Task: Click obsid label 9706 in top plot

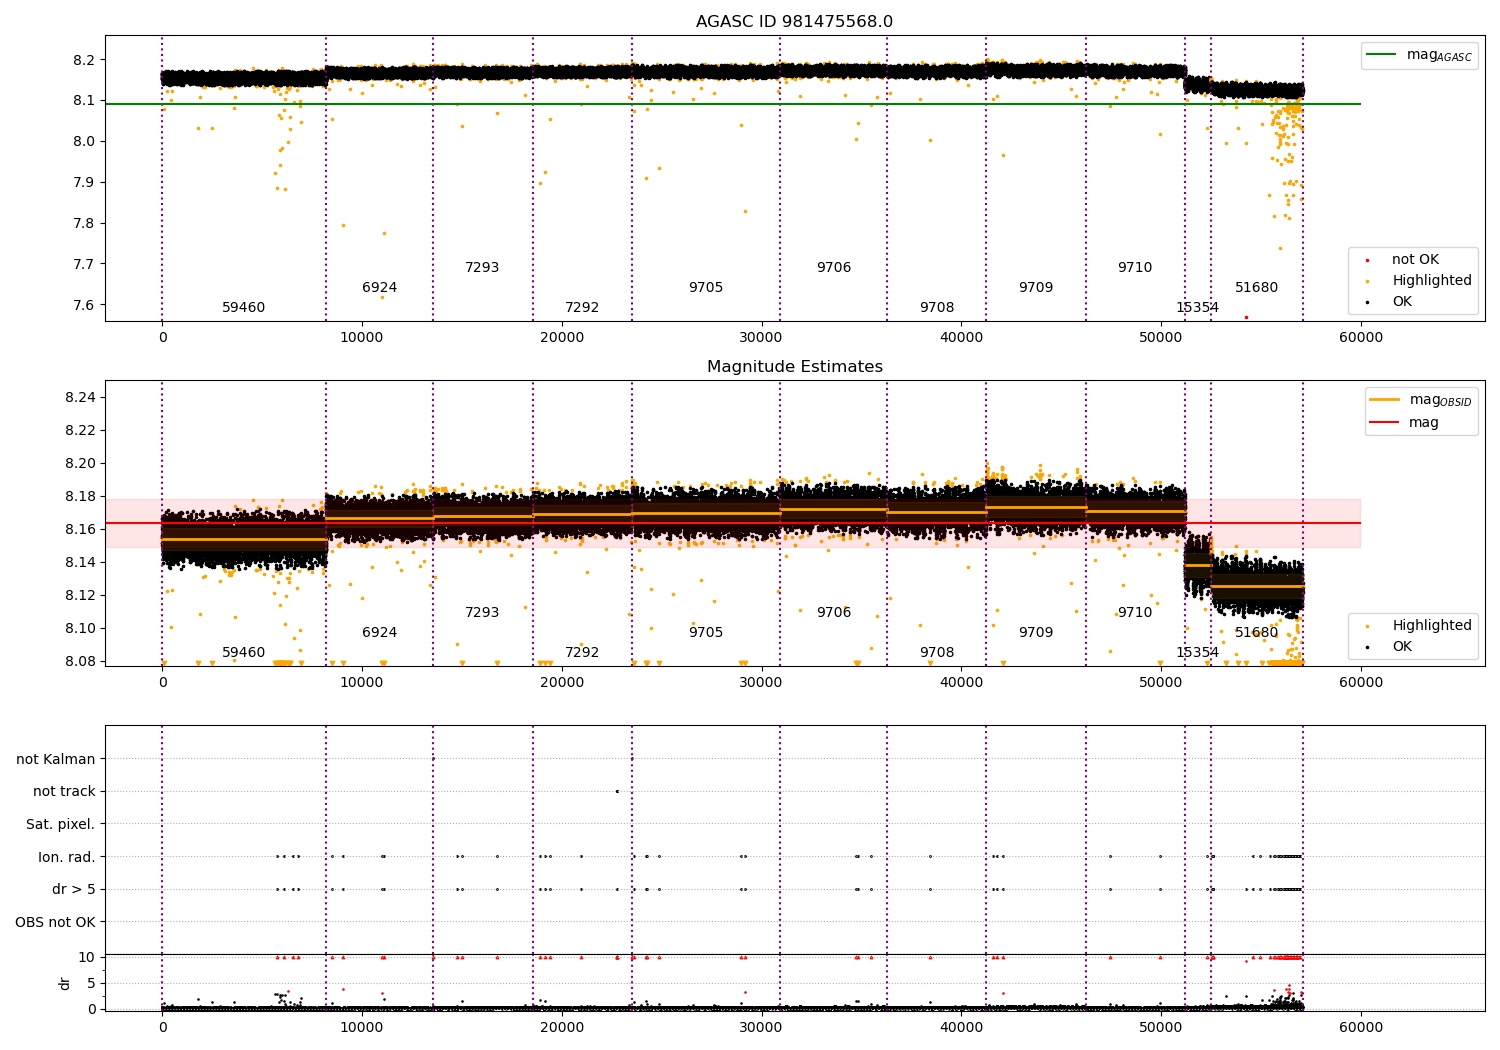Action: (x=834, y=268)
